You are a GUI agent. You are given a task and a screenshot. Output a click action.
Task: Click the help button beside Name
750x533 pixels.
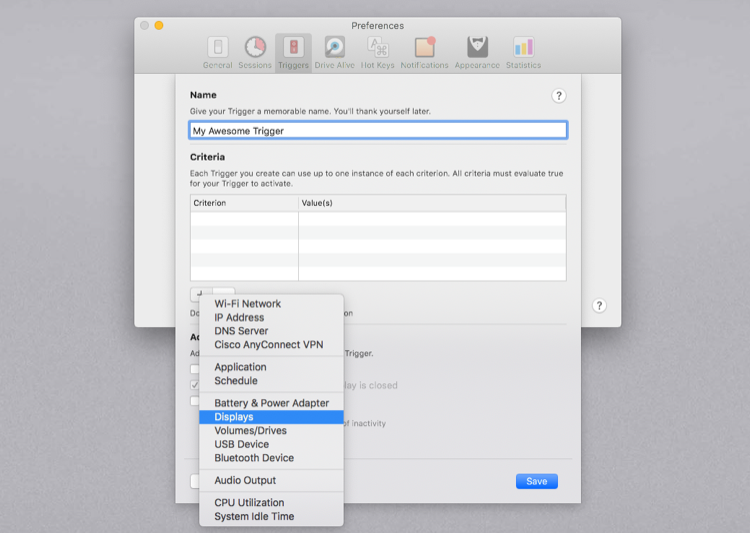[558, 96]
